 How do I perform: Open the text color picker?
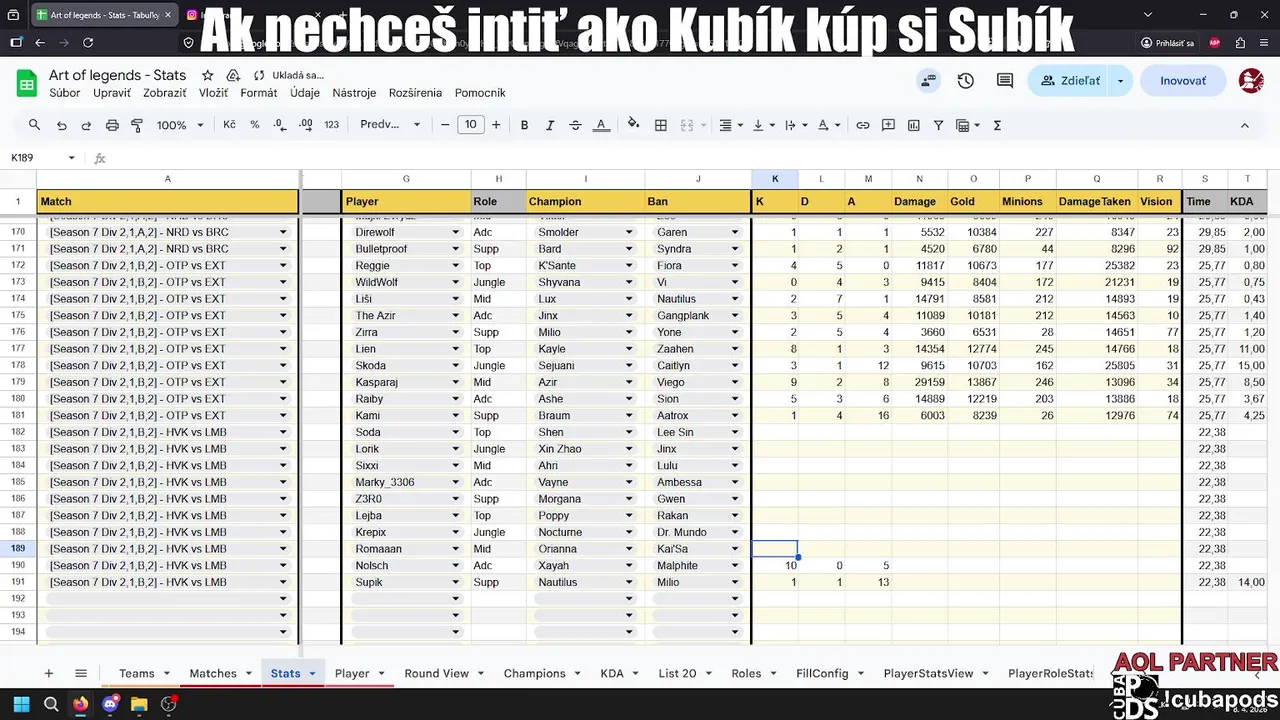tap(601, 125)
